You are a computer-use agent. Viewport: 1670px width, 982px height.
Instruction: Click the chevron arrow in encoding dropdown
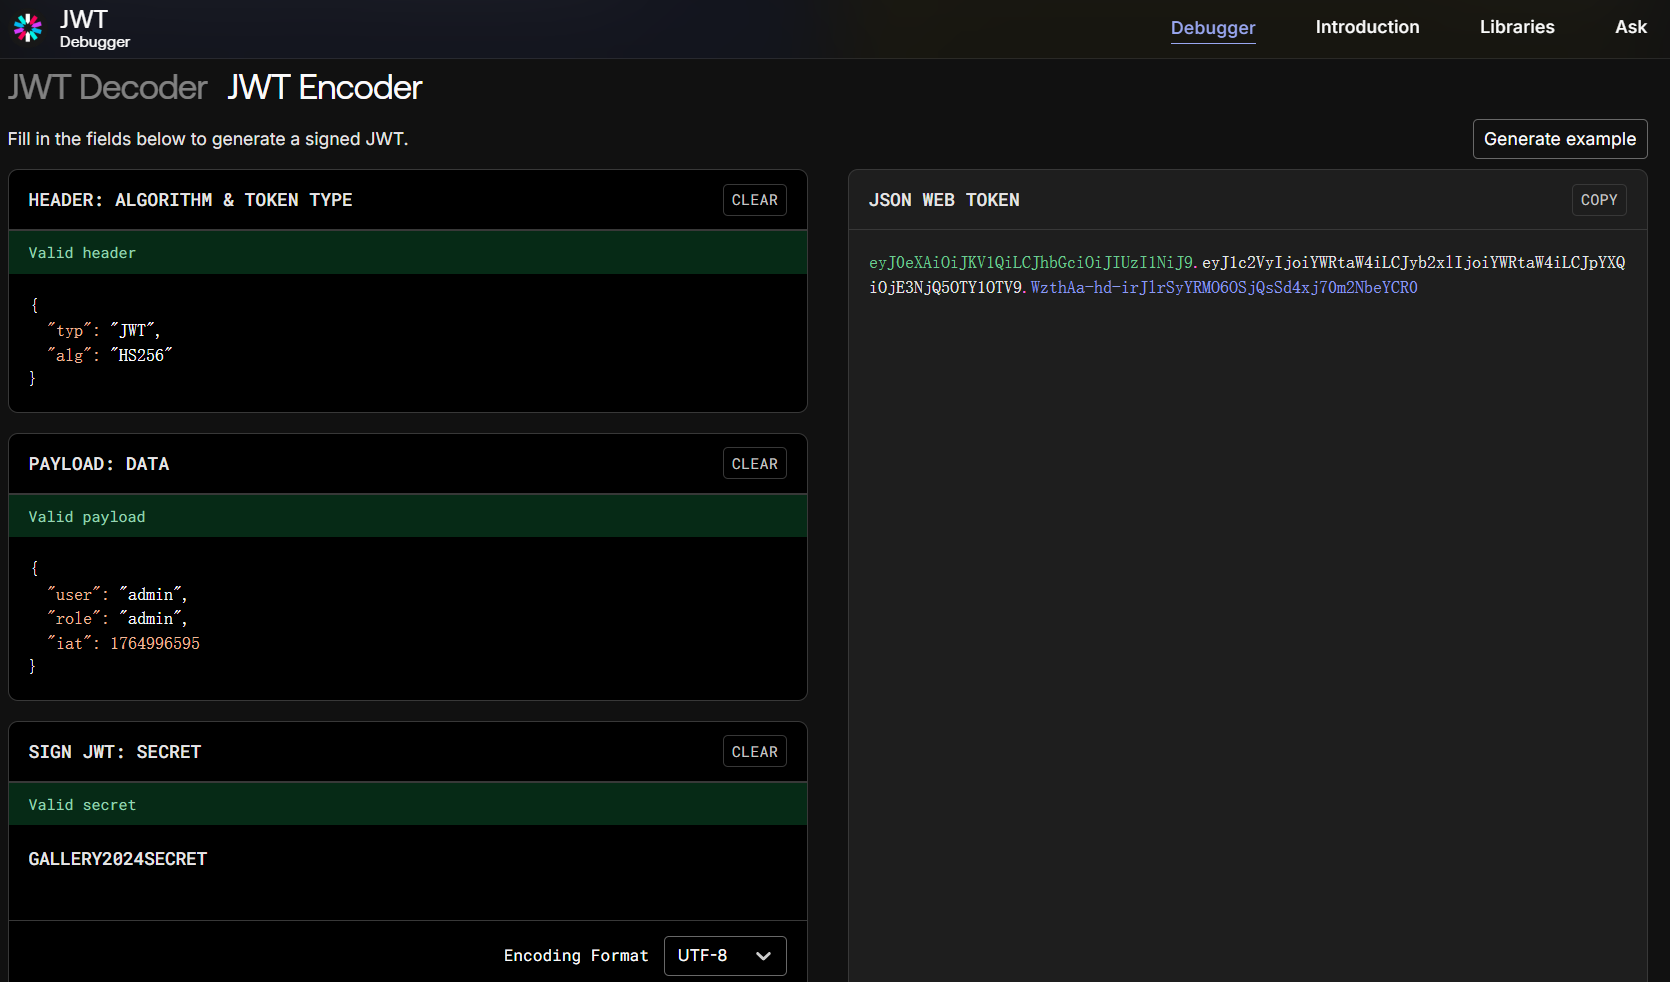[764, 956]
